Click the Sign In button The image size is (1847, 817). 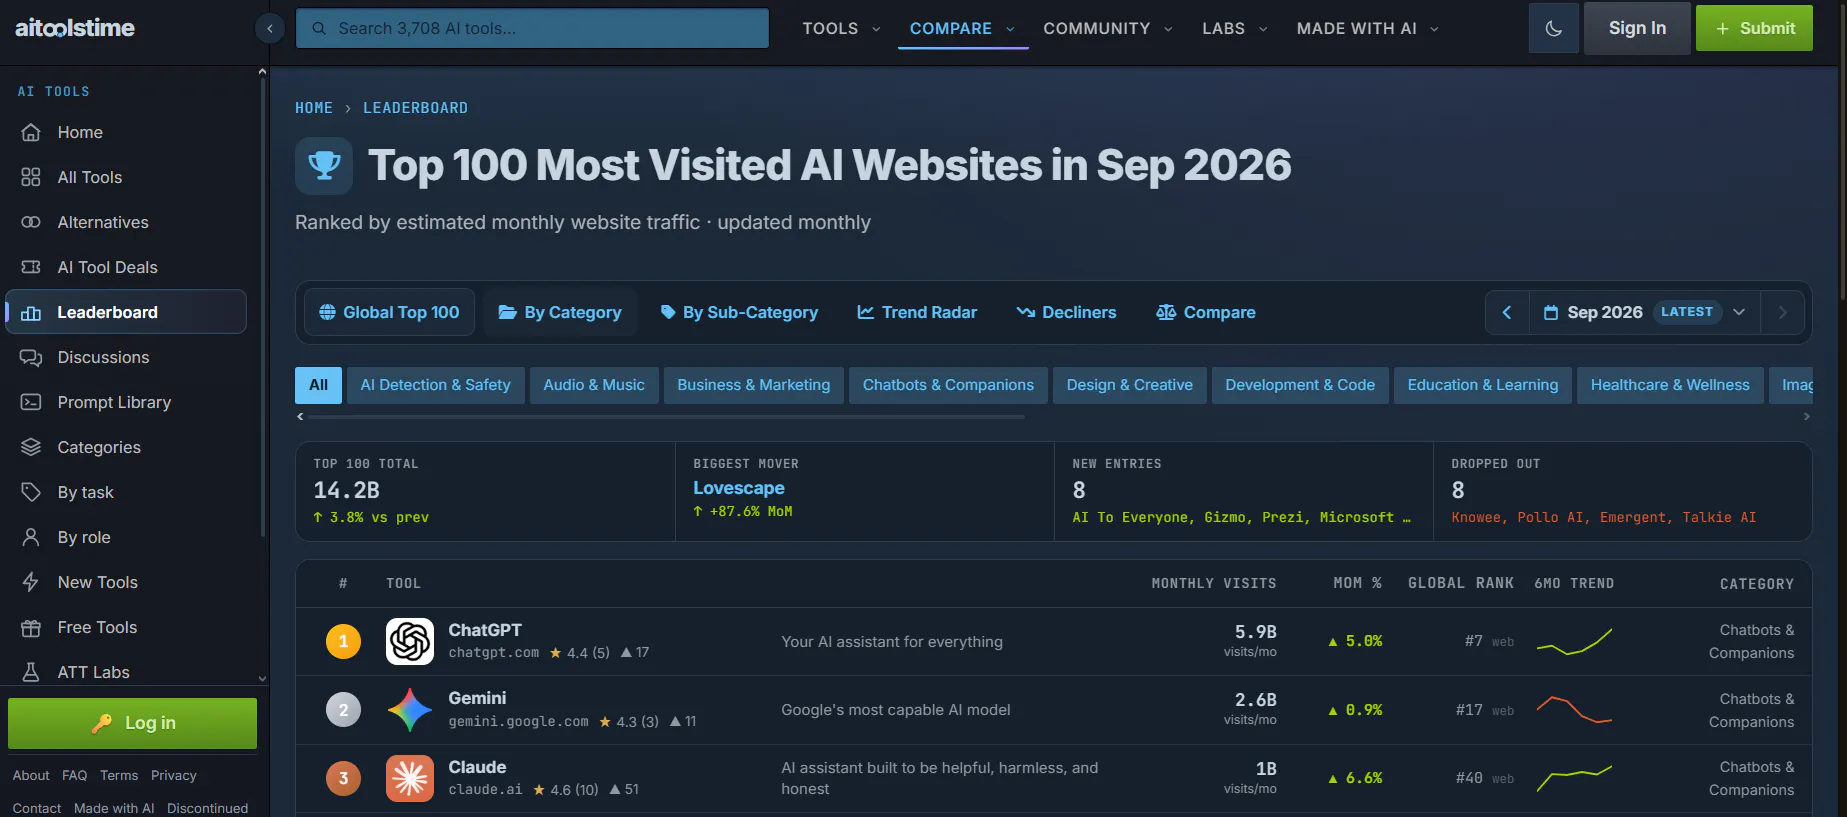(1637, 28)
